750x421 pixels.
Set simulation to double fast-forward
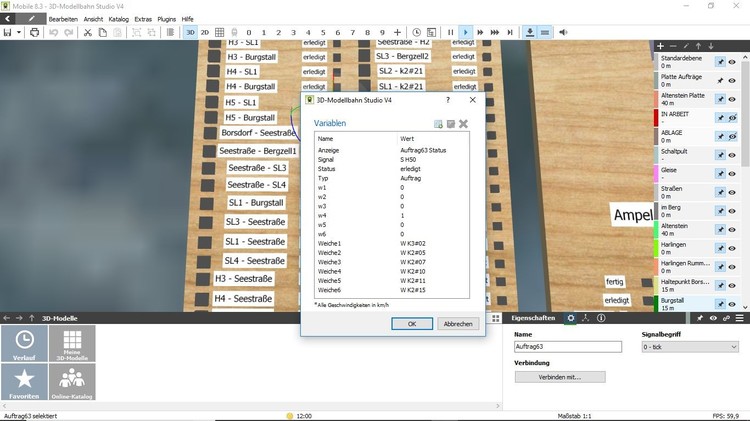tap(480, 33)
